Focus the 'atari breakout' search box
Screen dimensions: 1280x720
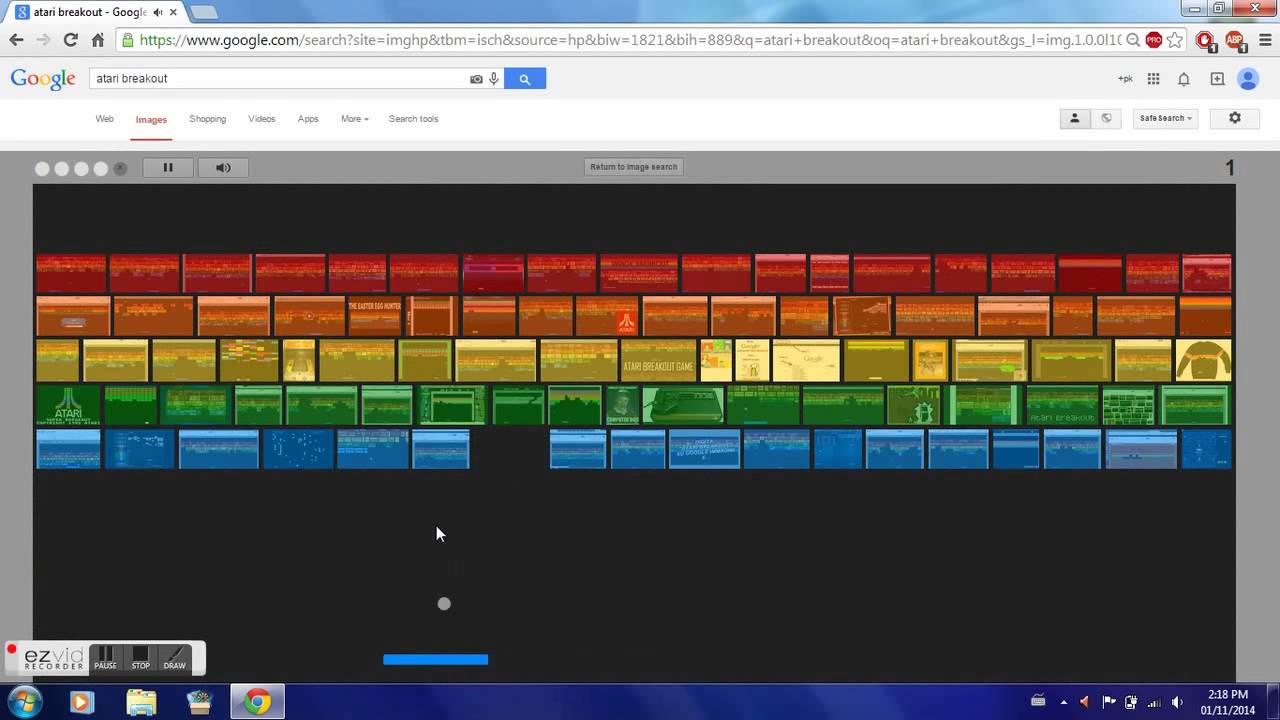[280, 79]
